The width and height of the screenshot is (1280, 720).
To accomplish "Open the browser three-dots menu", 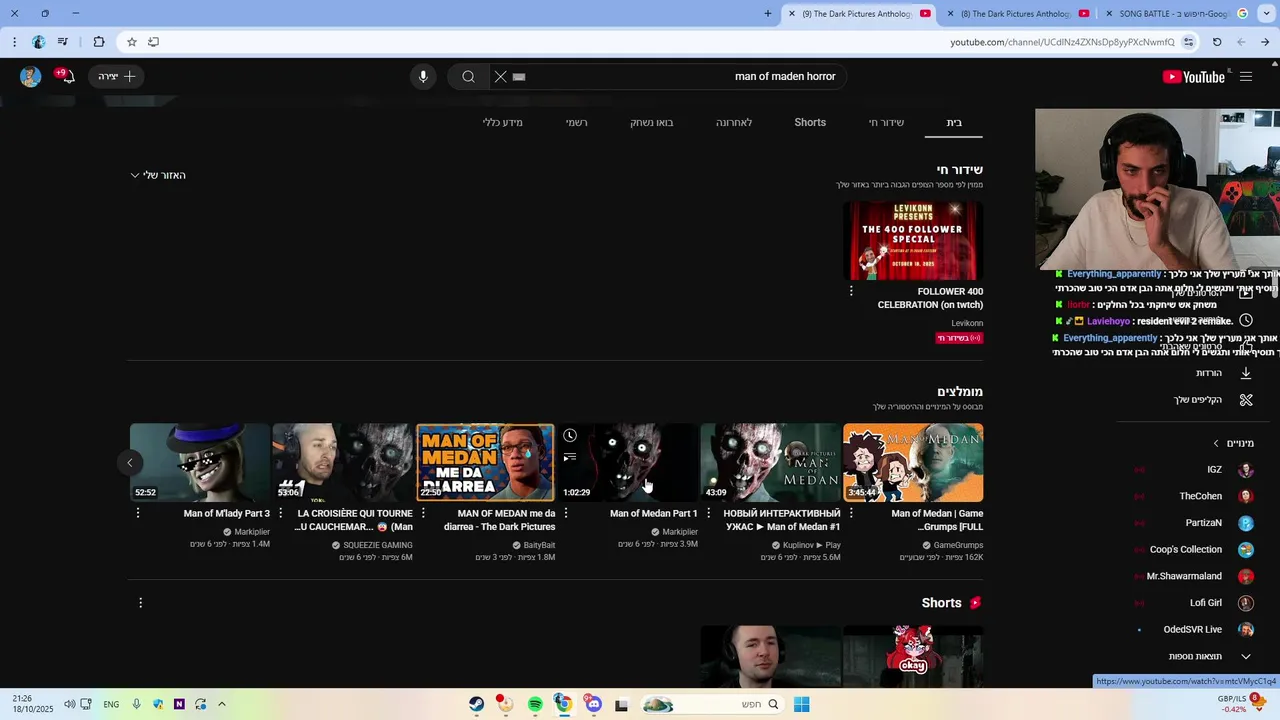I will (14, 42).
